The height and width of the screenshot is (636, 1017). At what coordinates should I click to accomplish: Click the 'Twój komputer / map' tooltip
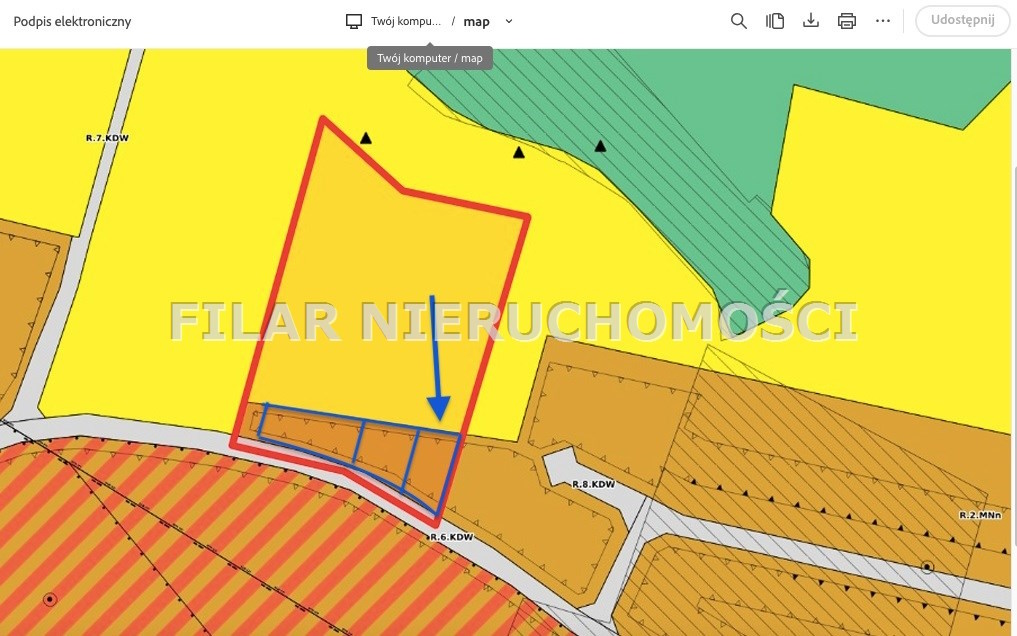[430, 58]
